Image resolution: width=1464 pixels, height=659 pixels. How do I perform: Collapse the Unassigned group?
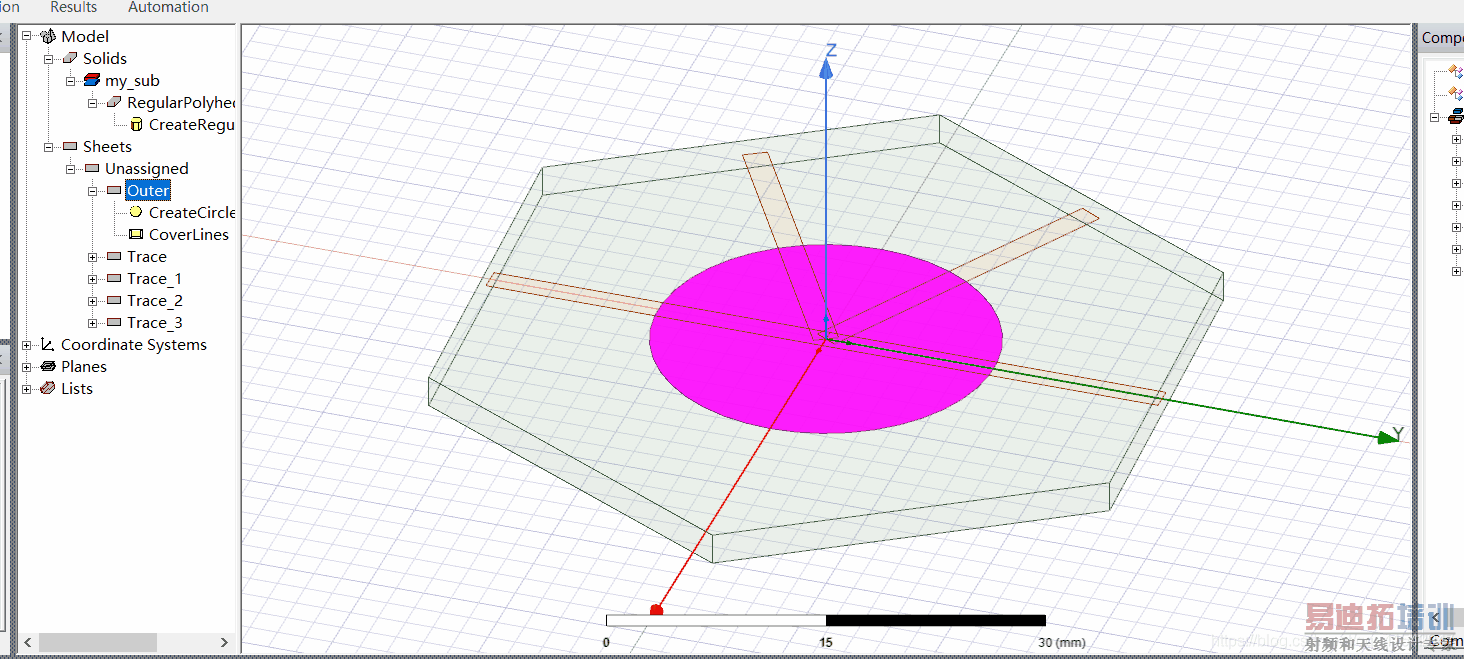point(71,169)
